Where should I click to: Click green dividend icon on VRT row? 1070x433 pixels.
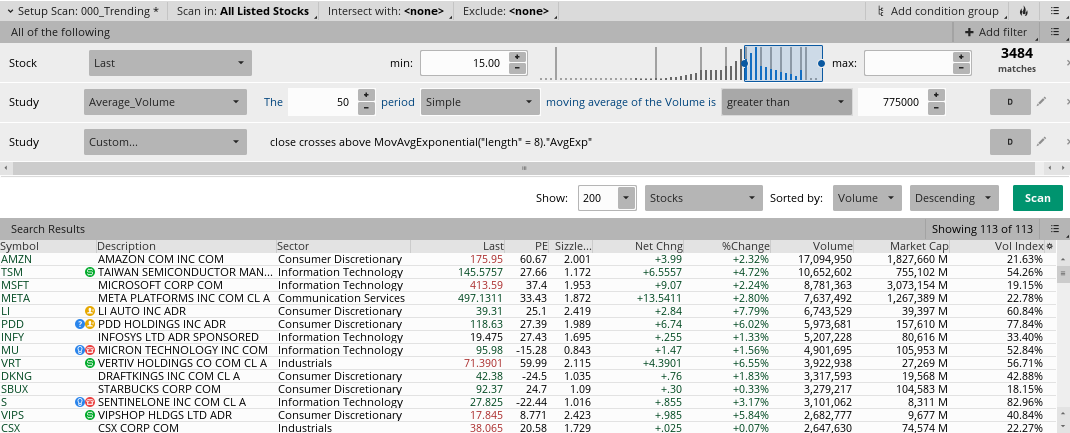(89, 363)
